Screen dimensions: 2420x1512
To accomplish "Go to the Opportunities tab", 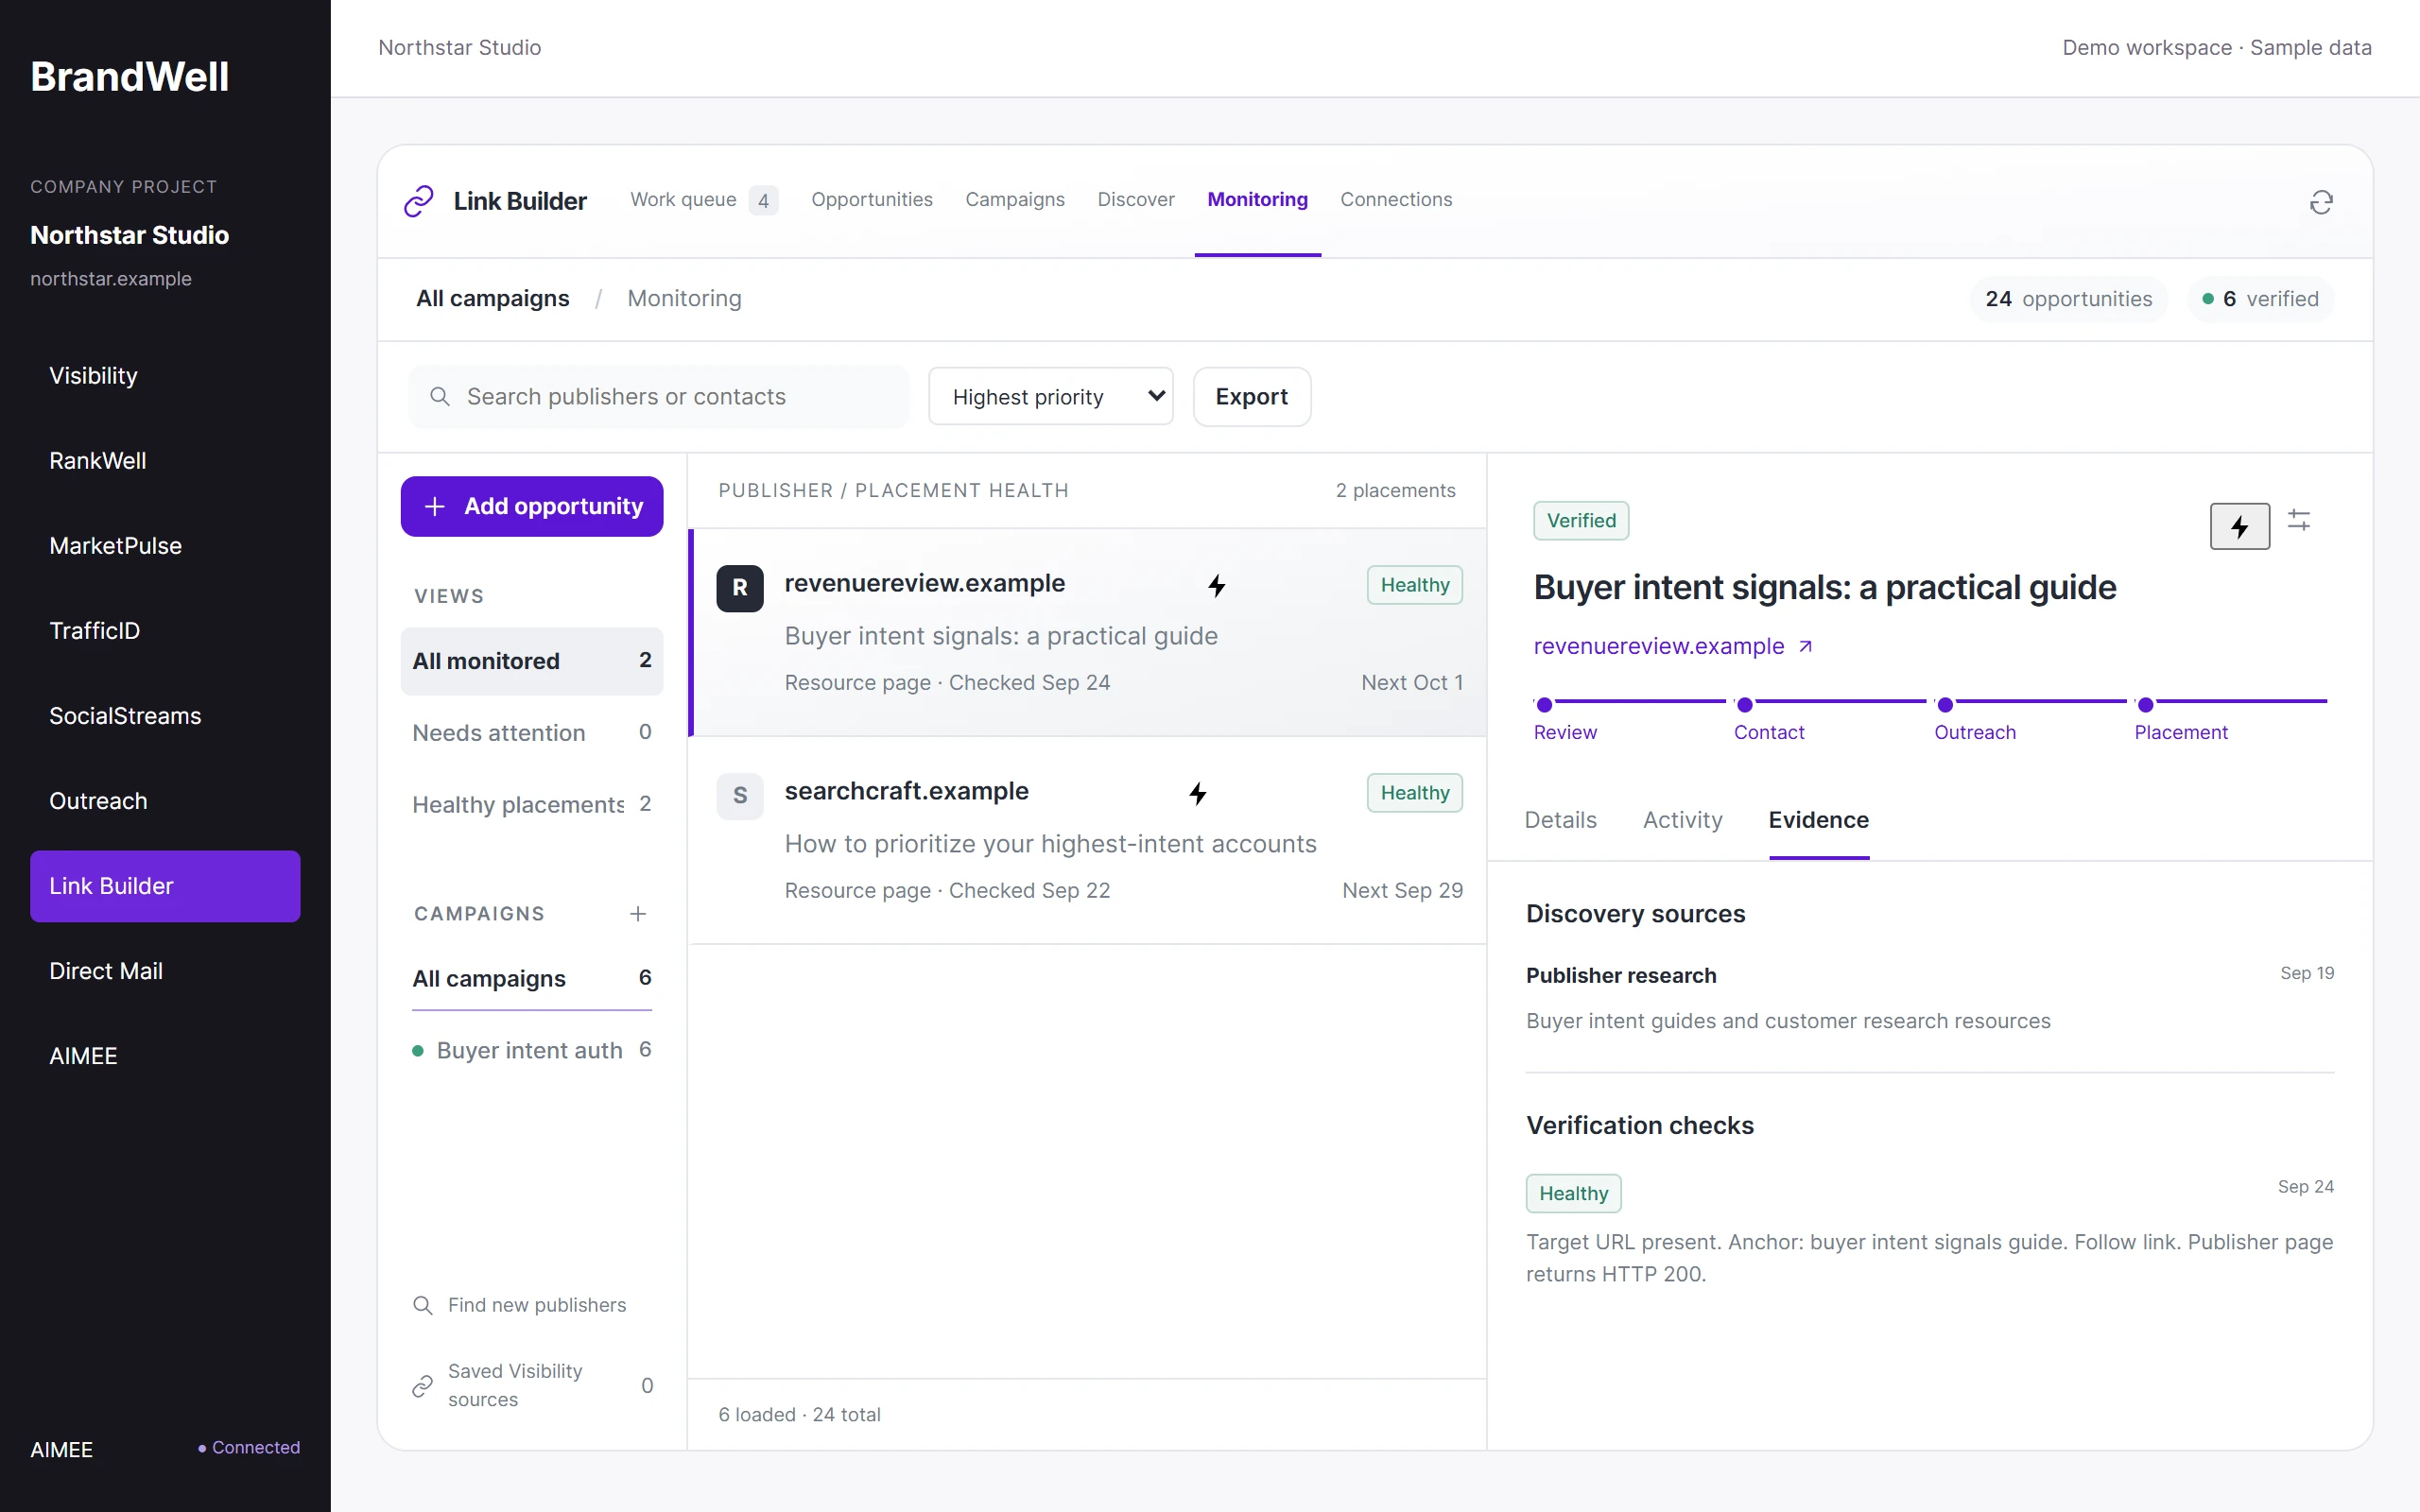I will pyautogui.click(x=871, y=199).
